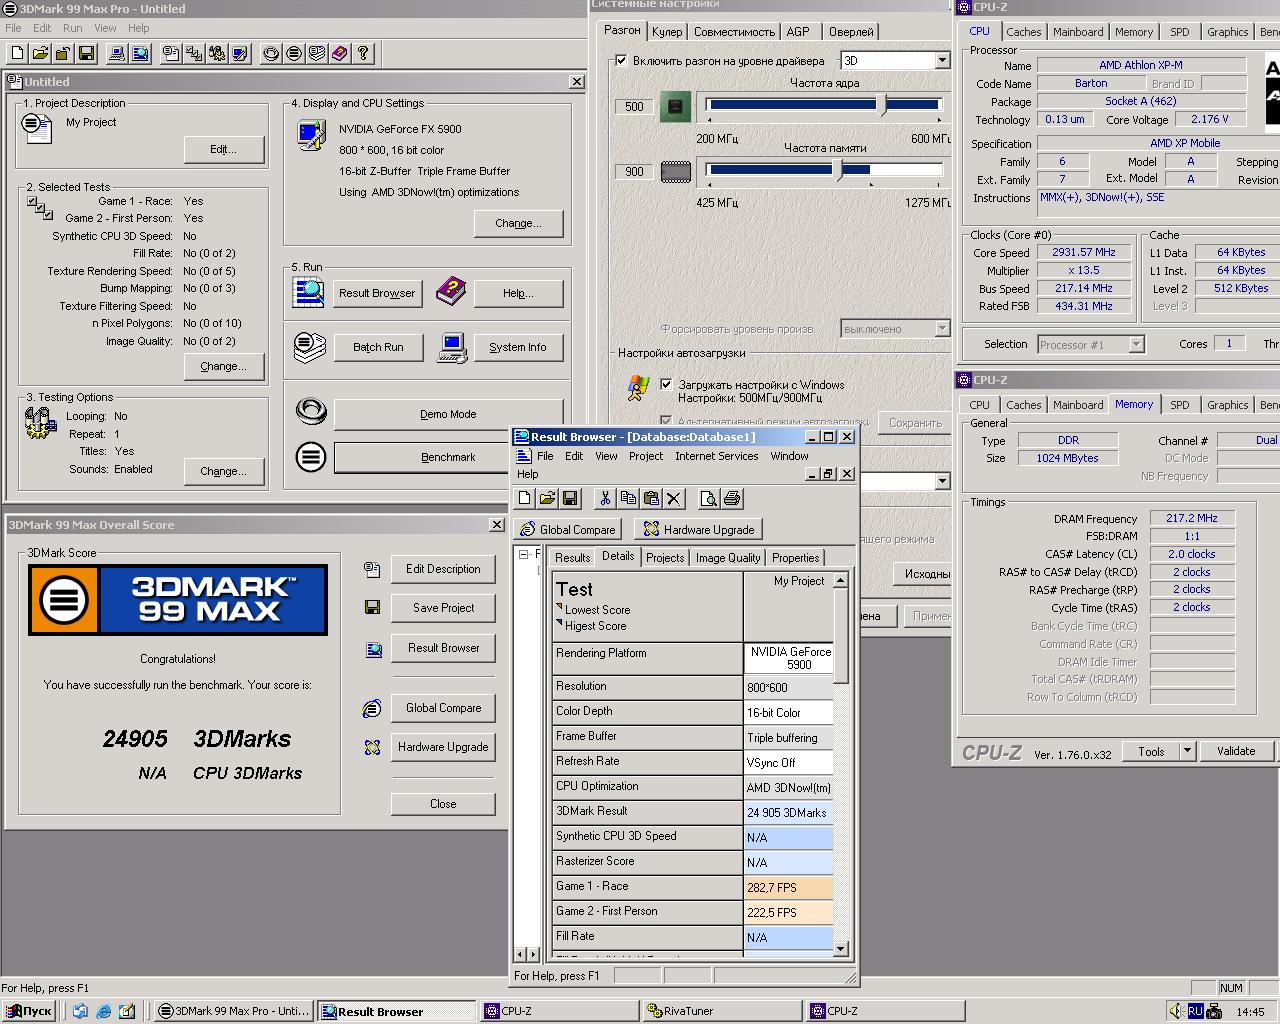Open the 'выключено' performance level dropdown

click(x=942, y=329)
